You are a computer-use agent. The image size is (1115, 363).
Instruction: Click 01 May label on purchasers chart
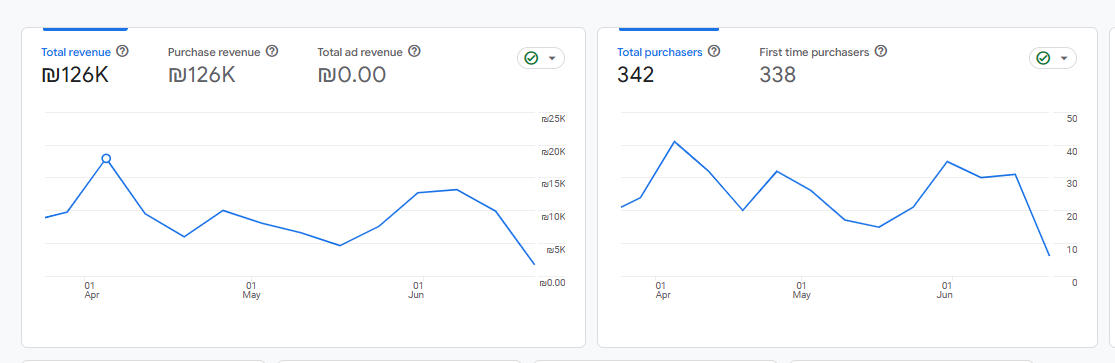[801, 290]
